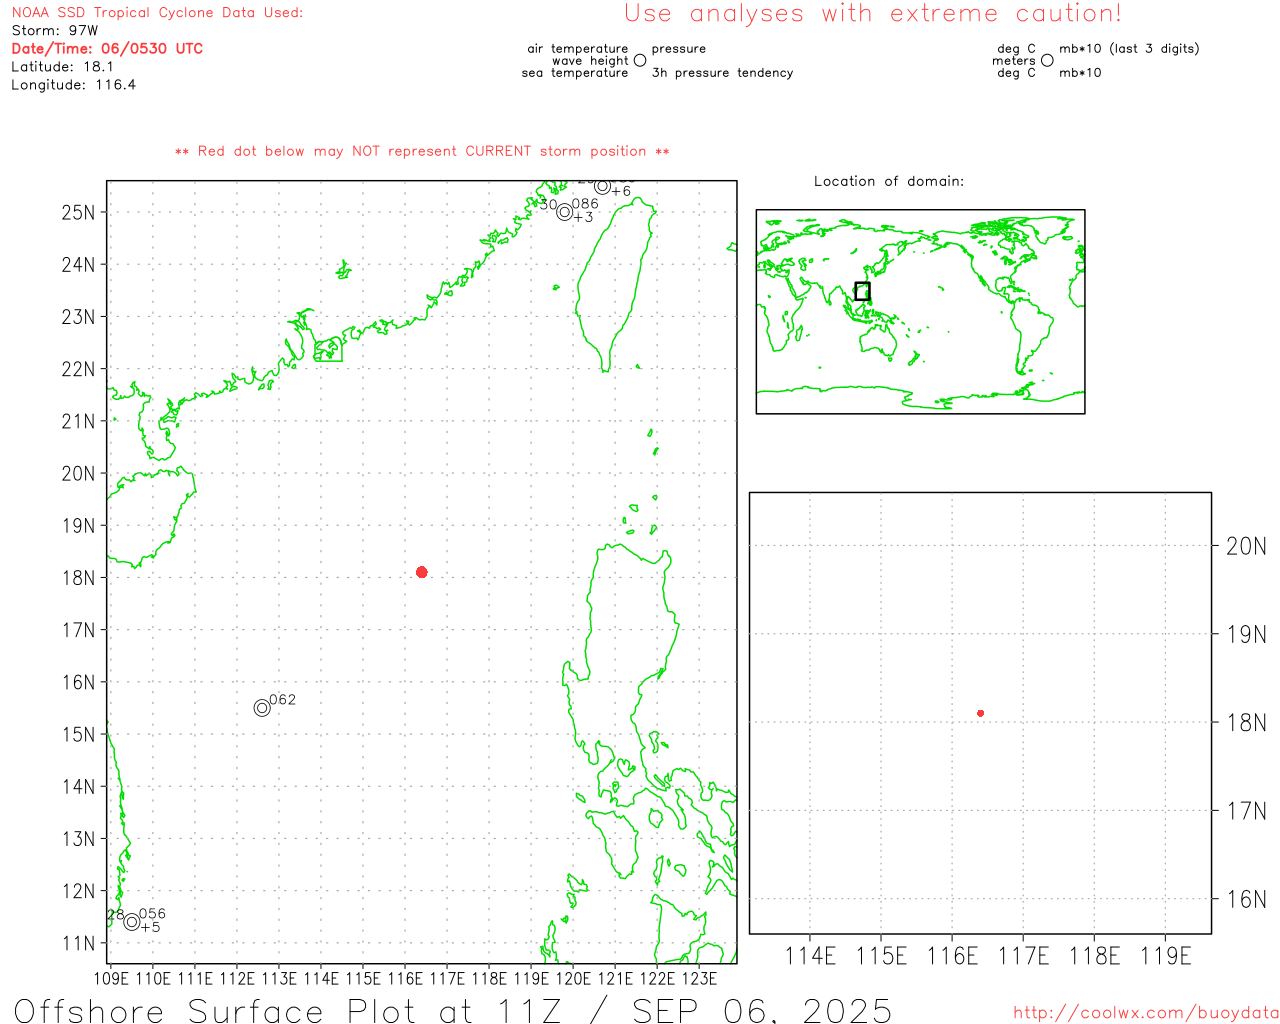Click the 114E label on zoomed inset map
This screenshot has width=1280, height=1024.
point(810,957)
